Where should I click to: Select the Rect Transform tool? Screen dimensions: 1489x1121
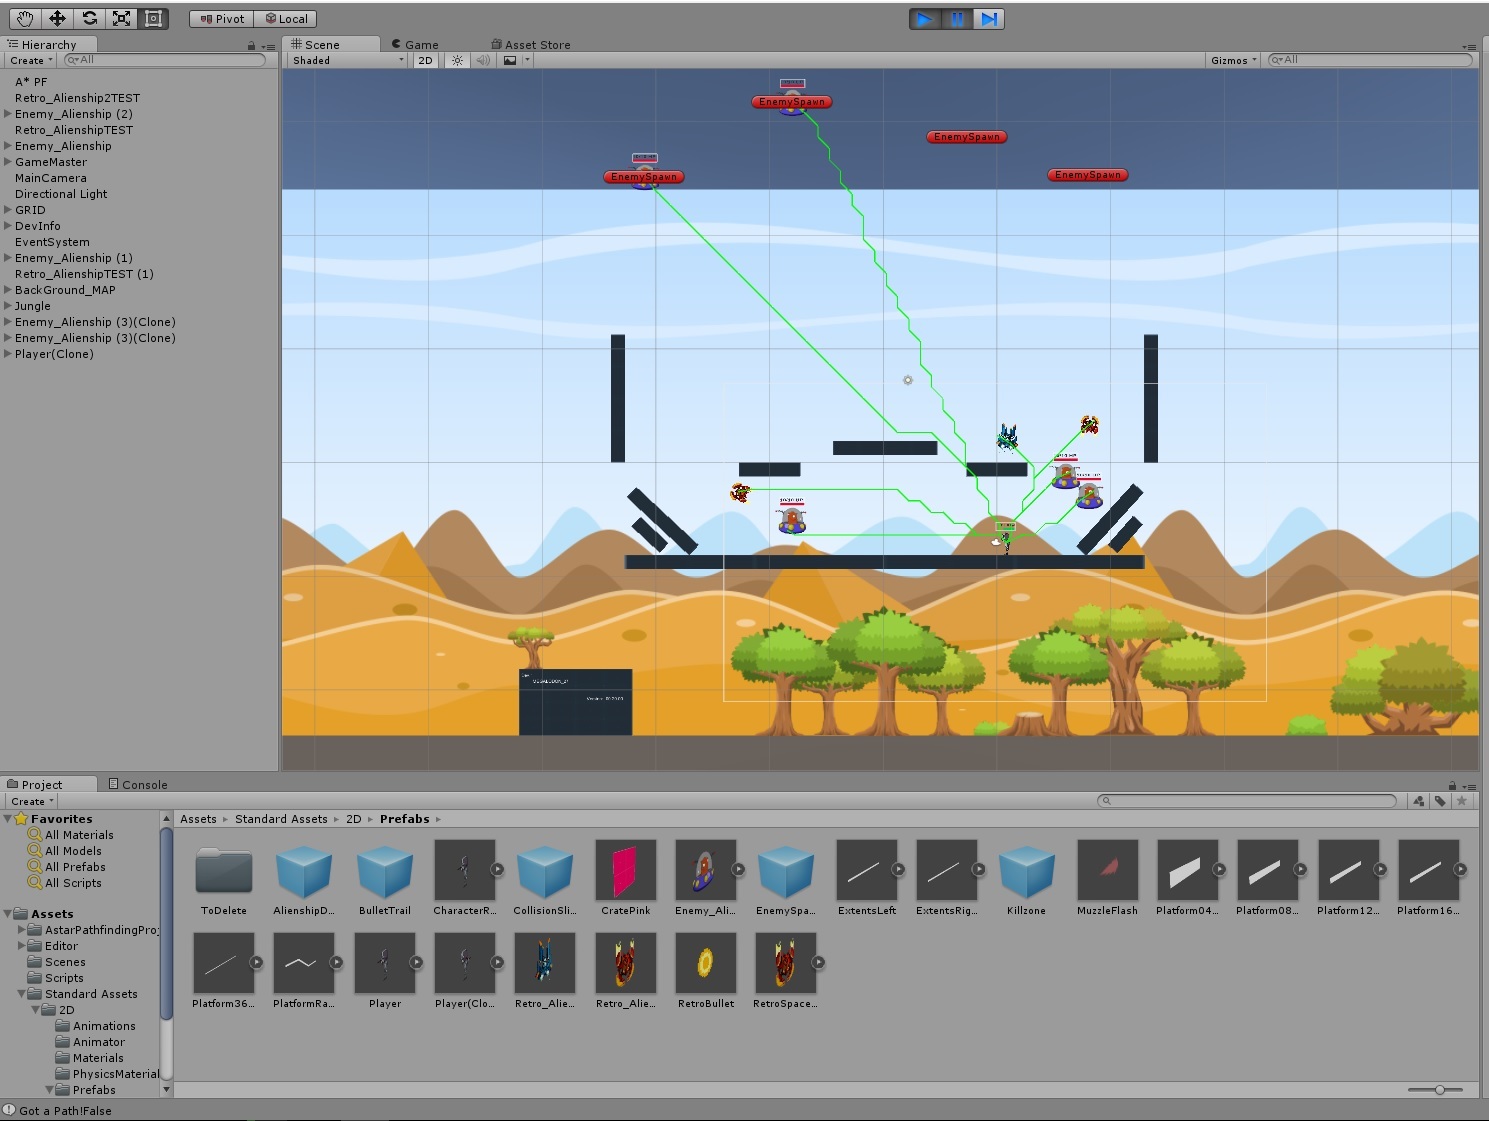(x=153, y=18)
